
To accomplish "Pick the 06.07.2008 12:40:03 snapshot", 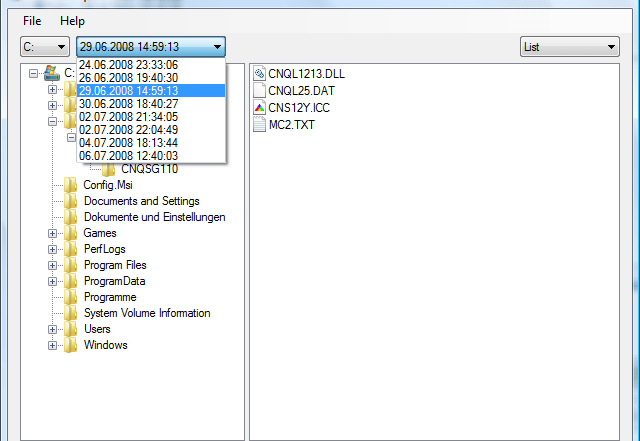I will point(128,156).
